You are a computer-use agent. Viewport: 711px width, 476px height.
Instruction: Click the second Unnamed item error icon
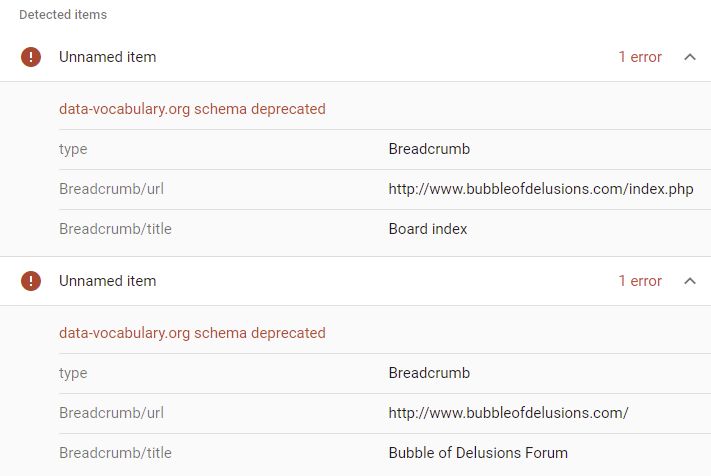coord(31,281)
